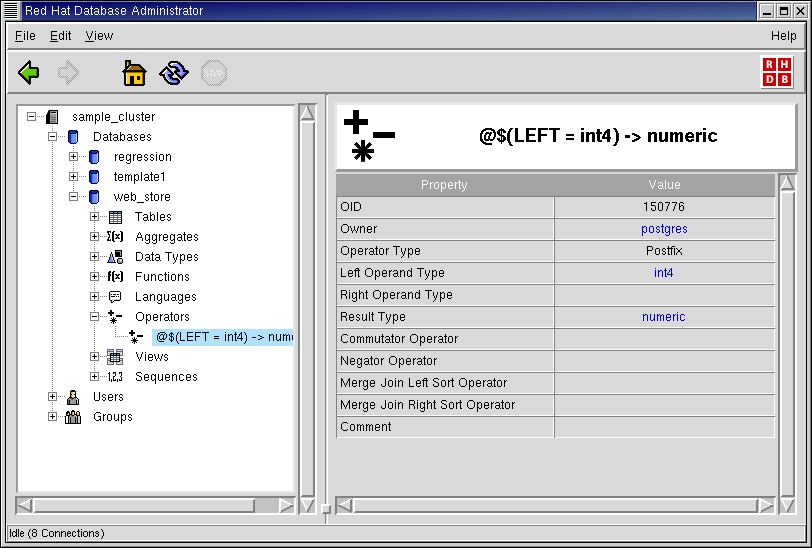Click the OID value 150776

click(x=664, y=207)
